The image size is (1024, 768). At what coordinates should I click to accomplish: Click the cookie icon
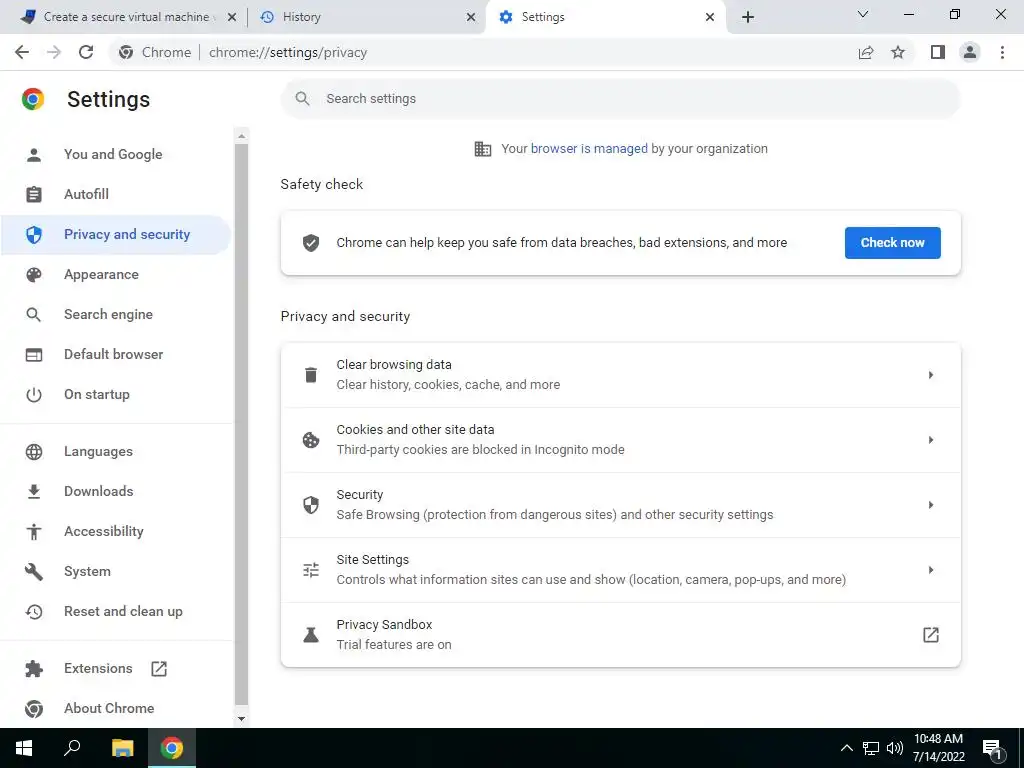pyautogui.click(x=311, y=440)
